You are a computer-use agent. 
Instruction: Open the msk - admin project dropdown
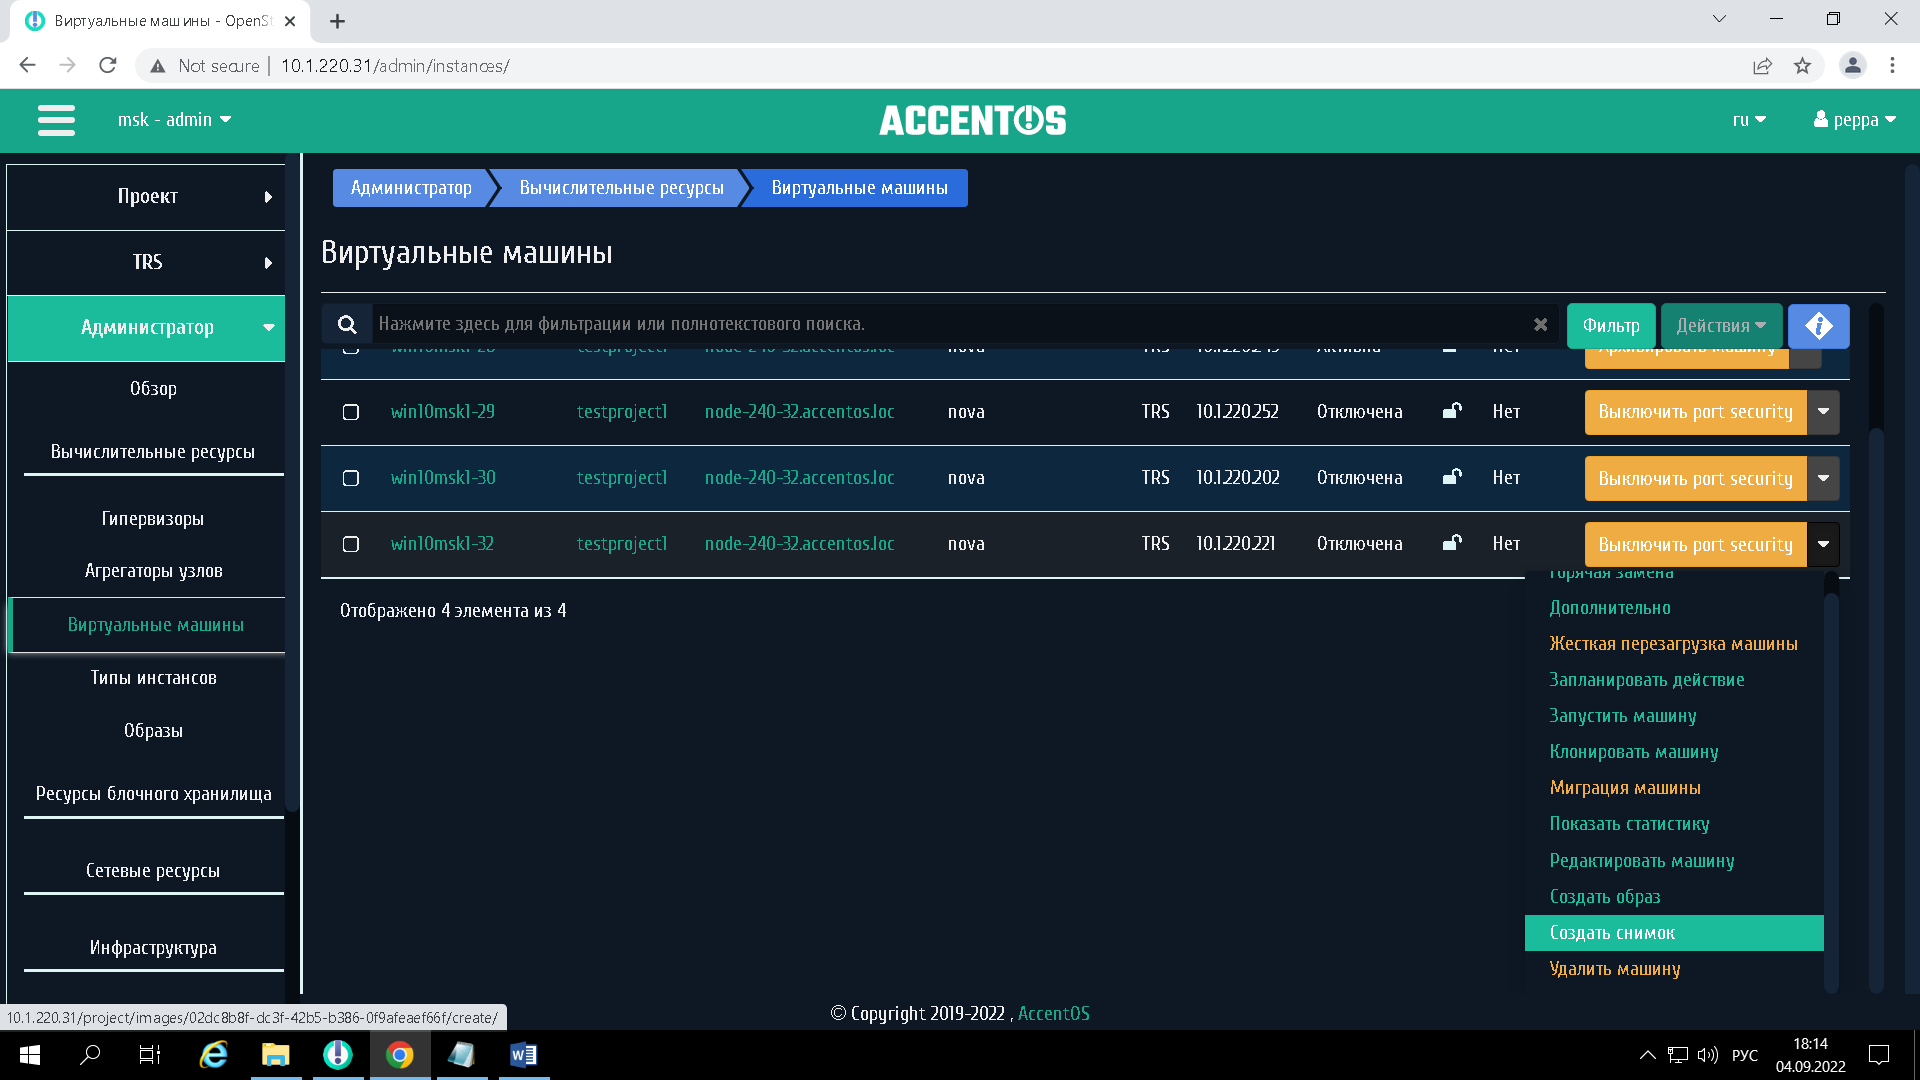click(x=174, y=119)
